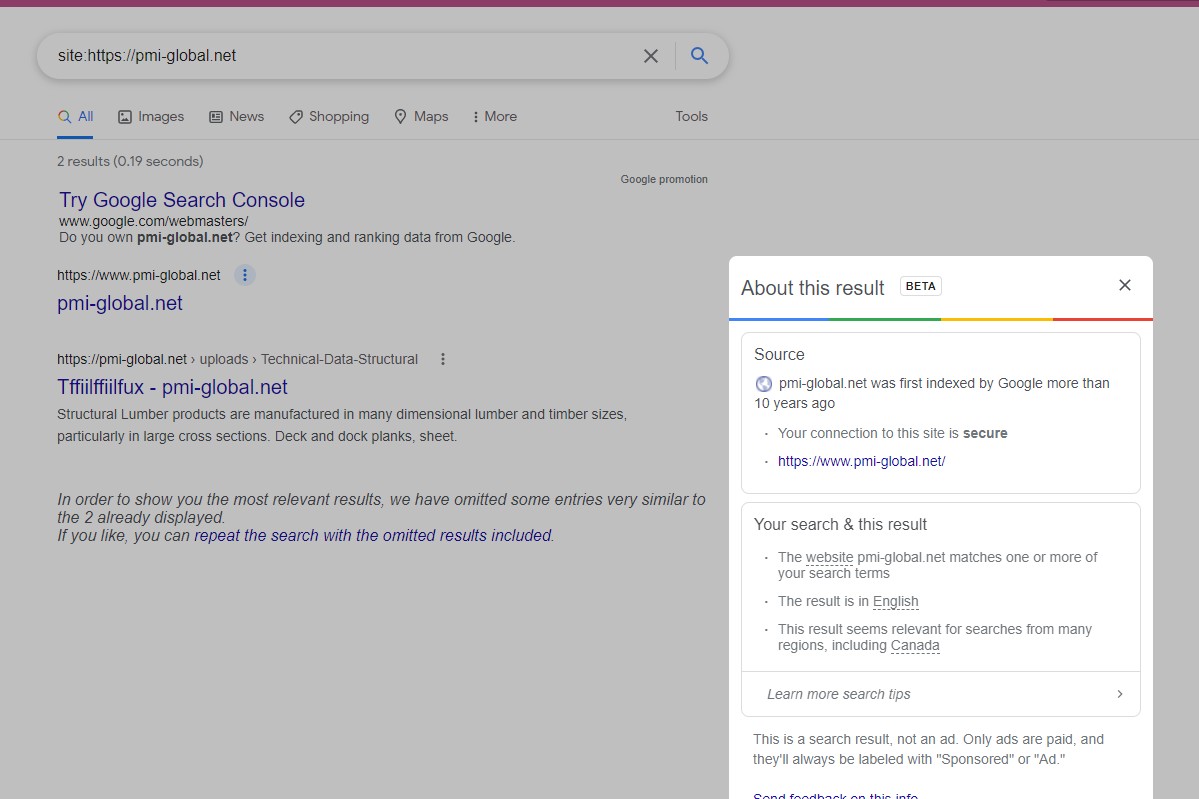This screenshot has width=1199, height=799.
Task: Clear the search box with the X icon
Action: pos(651,56)
